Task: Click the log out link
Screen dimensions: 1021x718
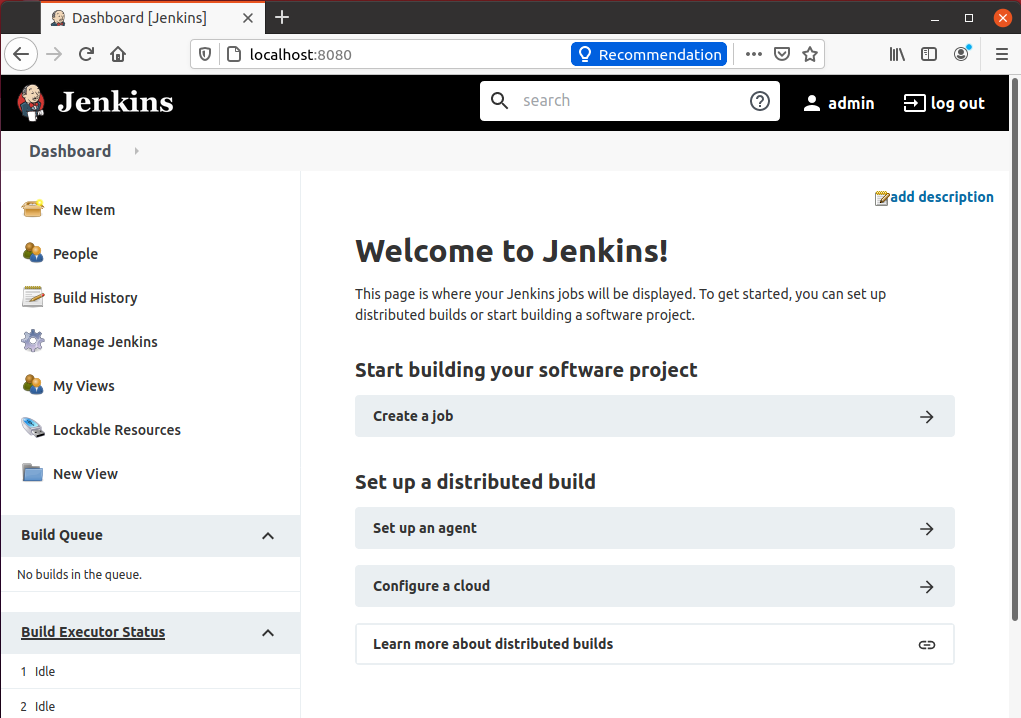Action: pyautogui.click(x=944, y=103)
